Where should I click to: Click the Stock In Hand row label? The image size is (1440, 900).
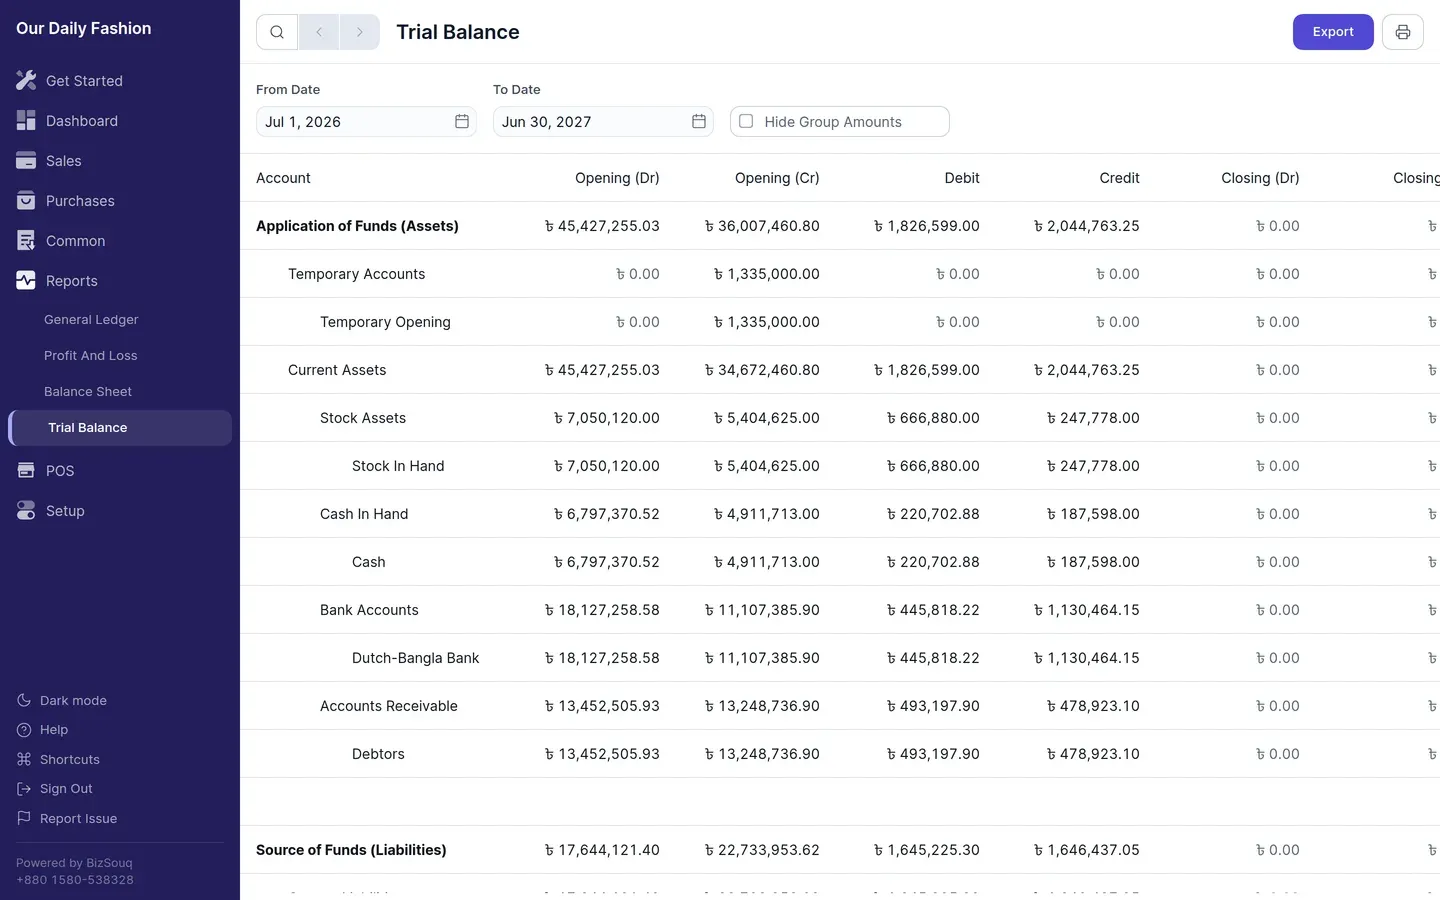click(x=398, y=466)
